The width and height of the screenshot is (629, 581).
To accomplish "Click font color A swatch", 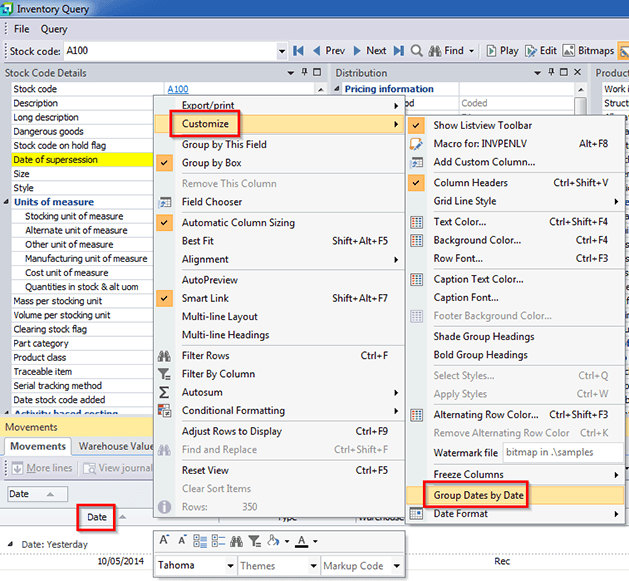I will pyautogui.click(x=302, y=541).
